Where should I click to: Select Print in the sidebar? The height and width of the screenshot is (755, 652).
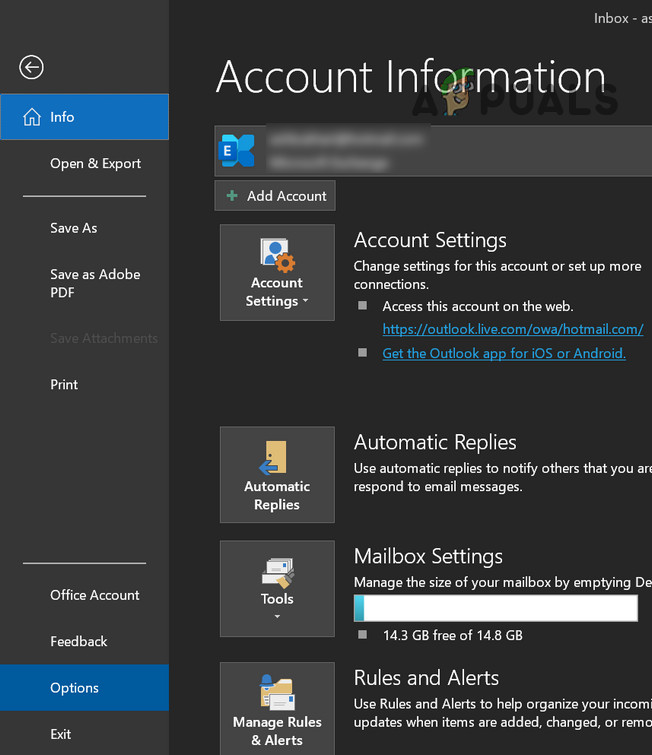point(64,384)
